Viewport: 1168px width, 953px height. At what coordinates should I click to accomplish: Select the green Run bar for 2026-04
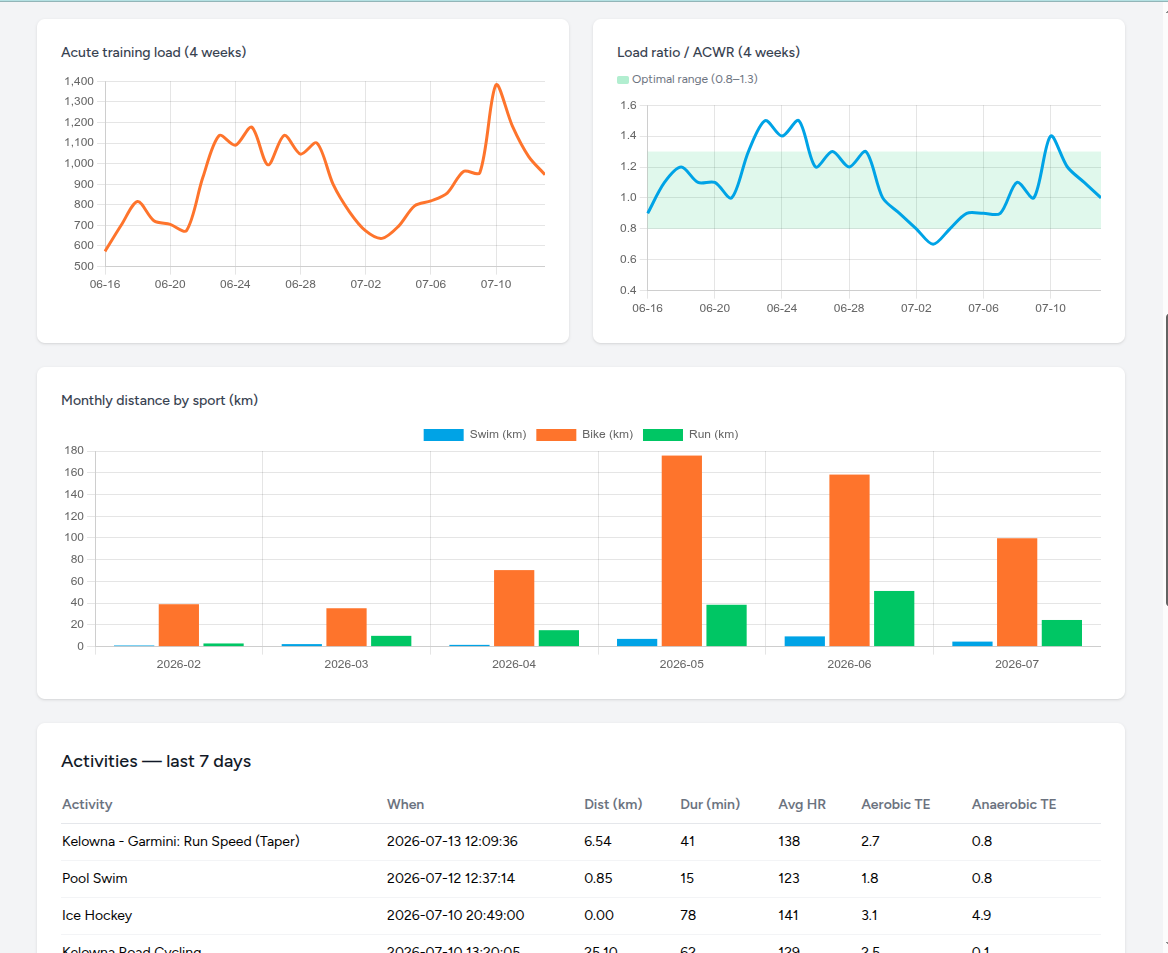[x=559, y=639]
